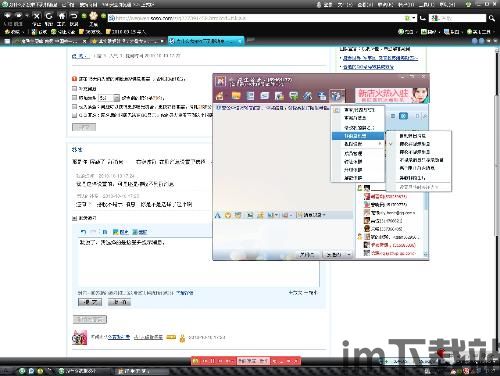Screen dimensions: 500x376
Task: Click the restore-tab curved arrow in browser toolbar
Action: [74, 16]
